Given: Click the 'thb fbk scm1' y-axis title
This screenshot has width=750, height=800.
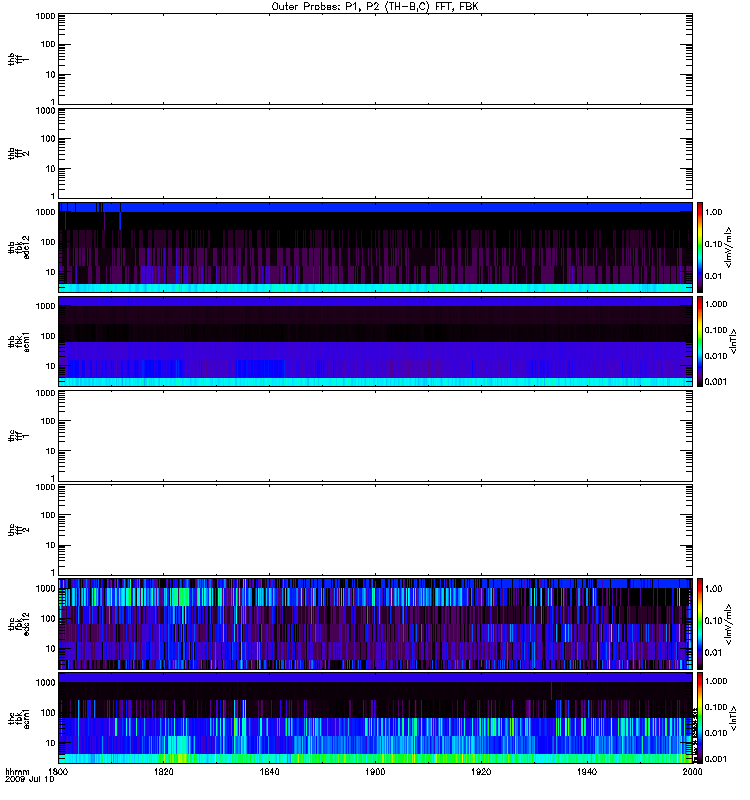Looking at the screenshot, I should tap(19, 341).
